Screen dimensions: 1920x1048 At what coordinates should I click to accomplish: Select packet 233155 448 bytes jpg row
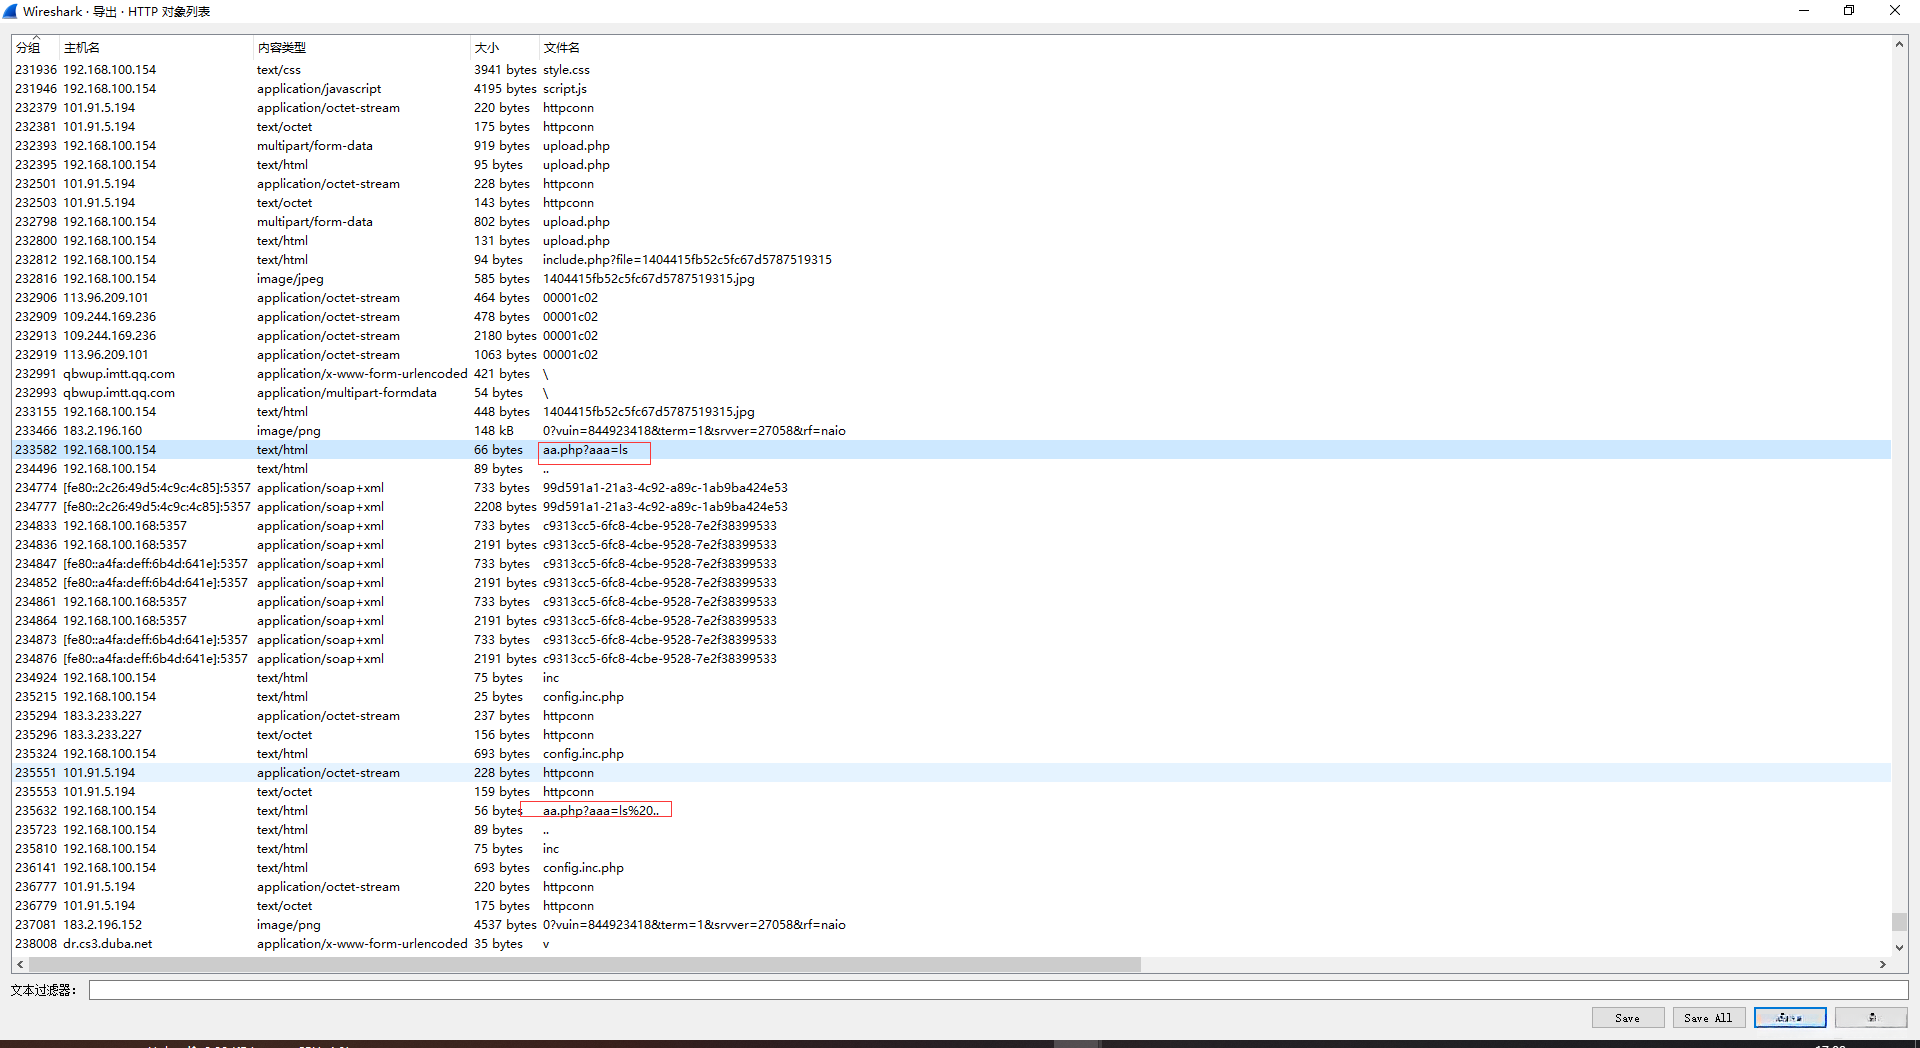pyautogui.click(x=951, y=412)
